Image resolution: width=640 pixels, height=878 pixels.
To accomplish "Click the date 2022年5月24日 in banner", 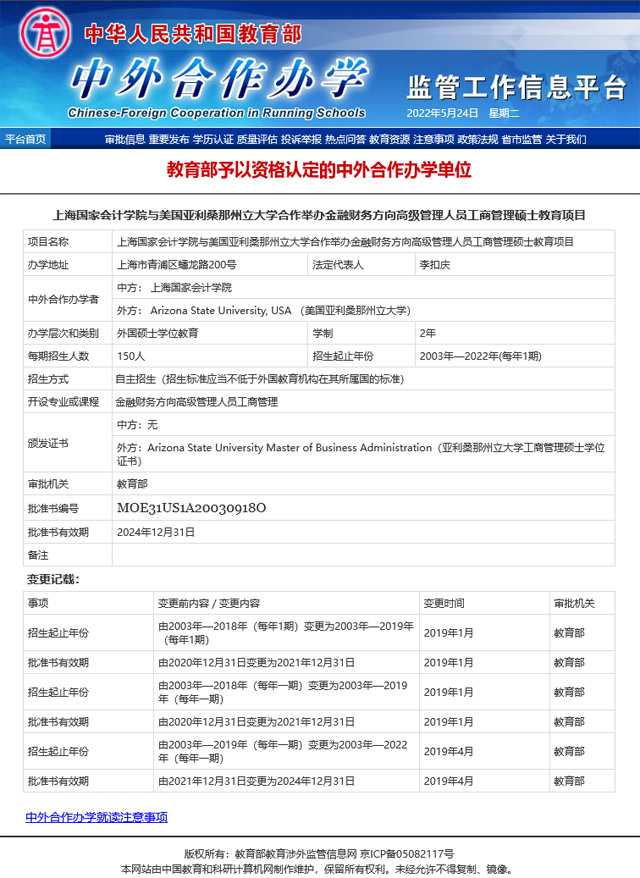I will pyautogui.click(x=442, y=113).
